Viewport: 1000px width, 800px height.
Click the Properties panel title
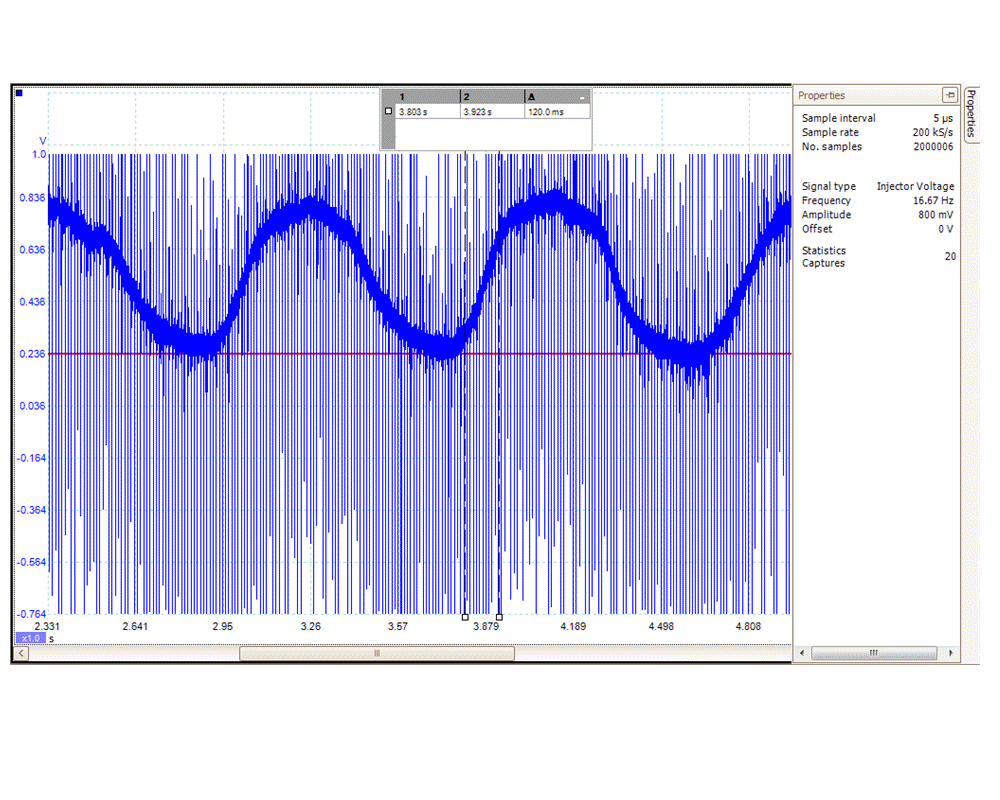[821, 96]
